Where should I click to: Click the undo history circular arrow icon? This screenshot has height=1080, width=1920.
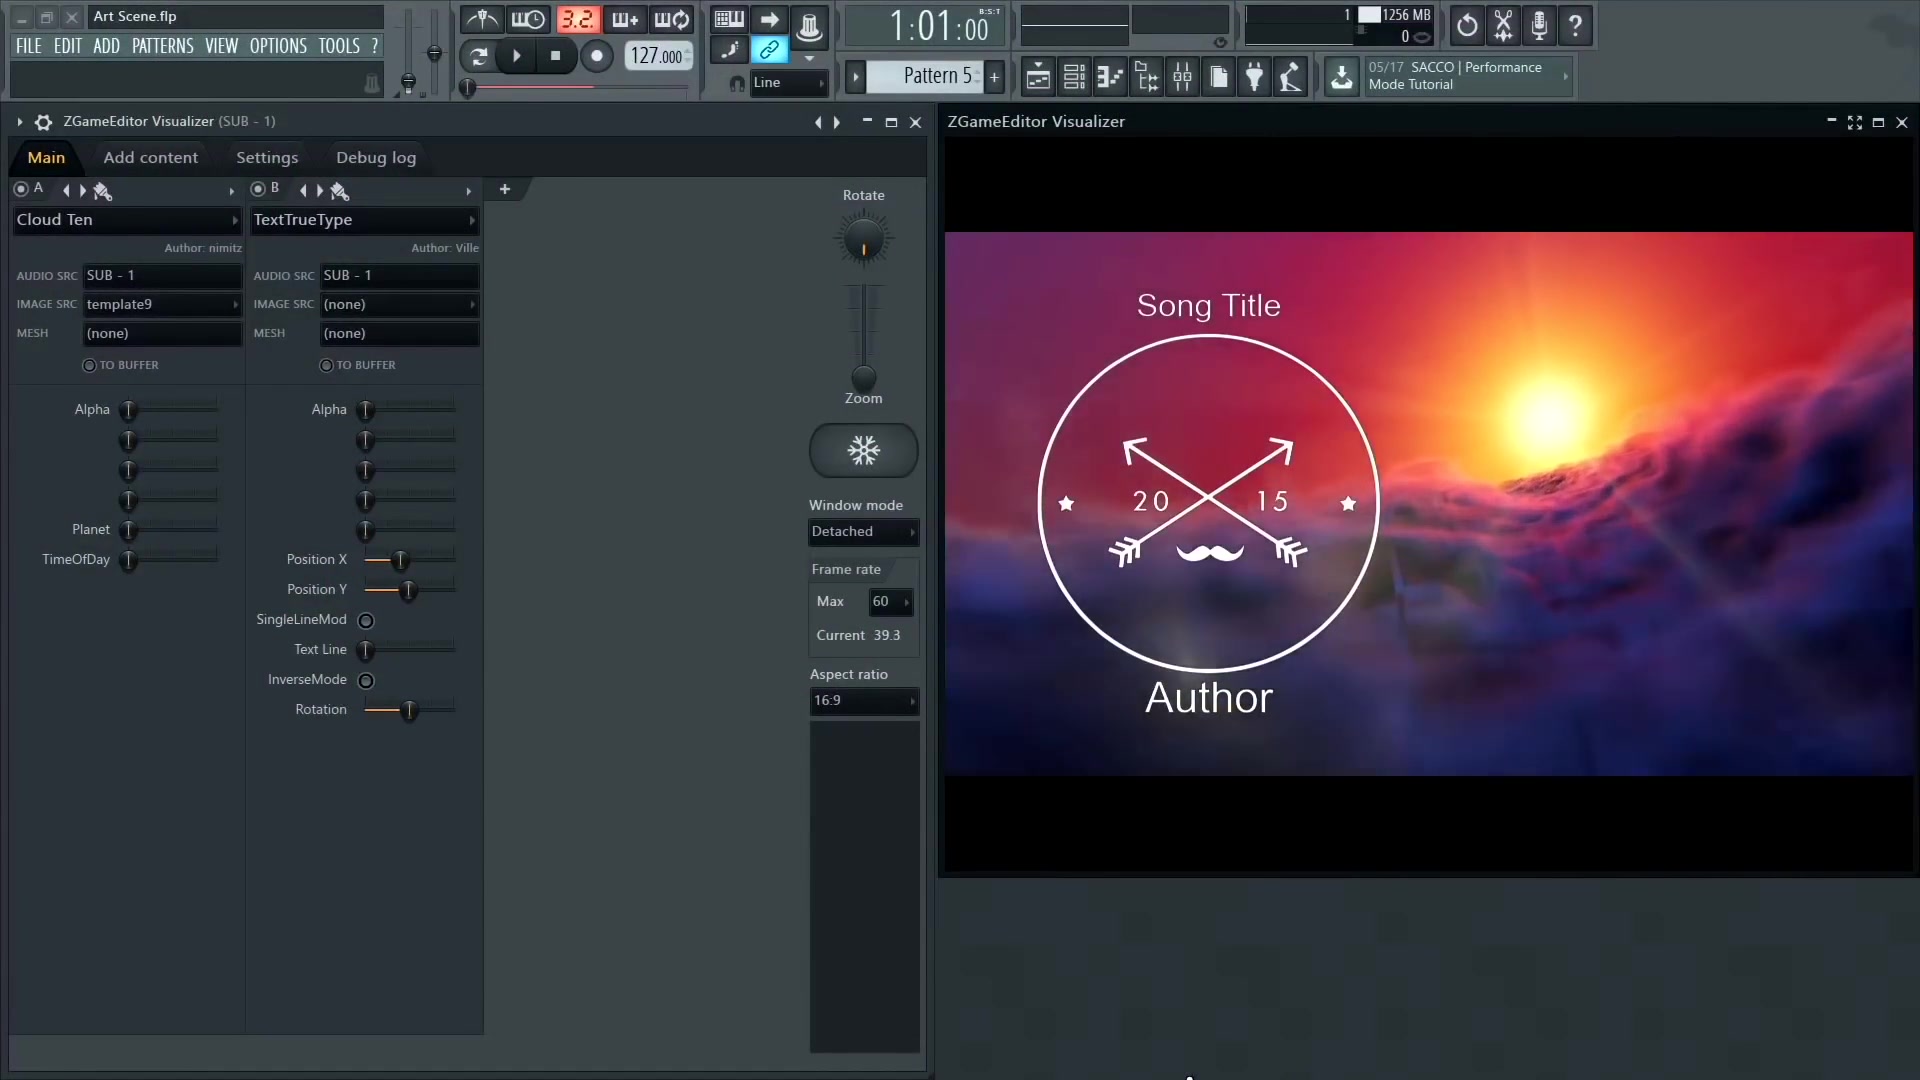coord(1467,26)
